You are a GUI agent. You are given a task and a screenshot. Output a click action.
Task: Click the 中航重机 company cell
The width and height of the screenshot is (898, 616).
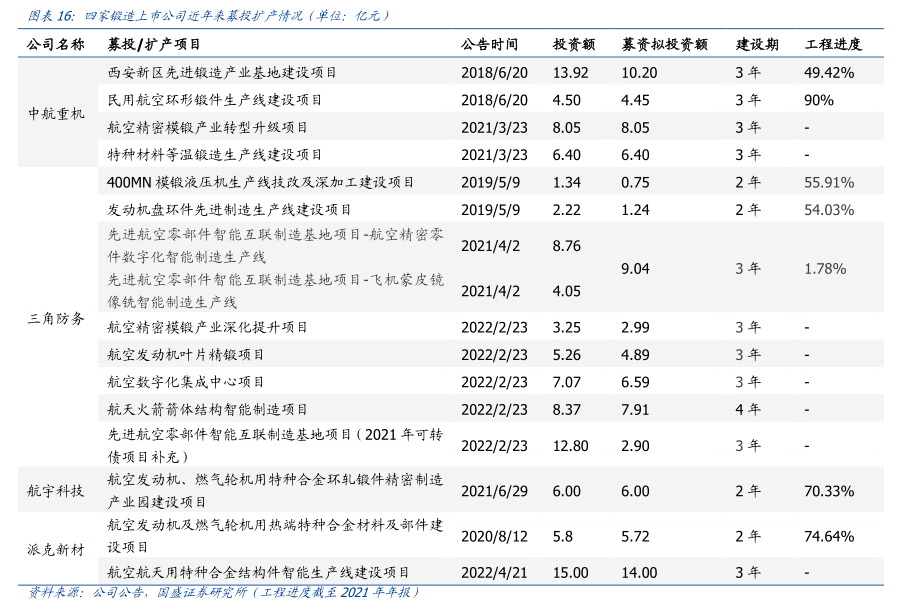point(56,114)
